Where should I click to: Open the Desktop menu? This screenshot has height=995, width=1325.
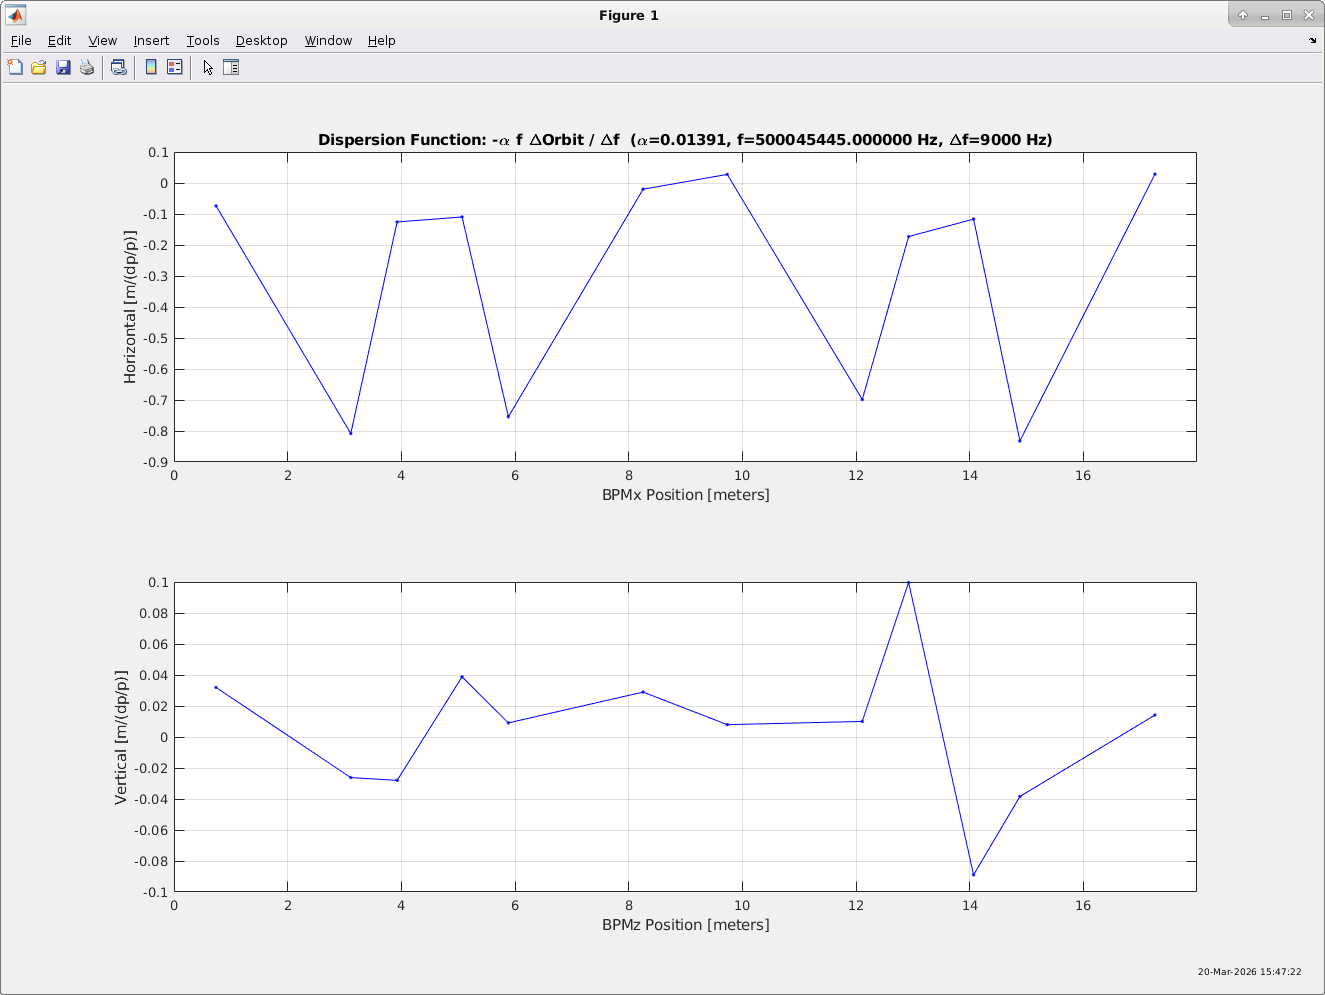(261, 41)
